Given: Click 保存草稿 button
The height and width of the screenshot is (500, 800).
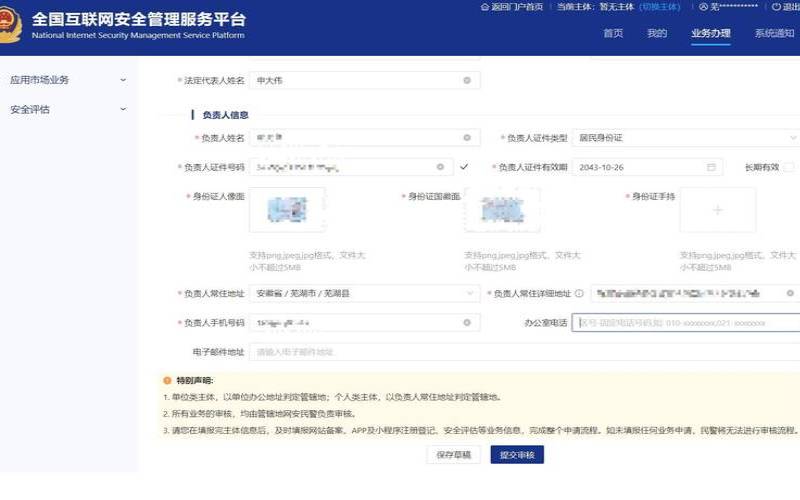Looking at the screenshot, I should coord(454,455).
